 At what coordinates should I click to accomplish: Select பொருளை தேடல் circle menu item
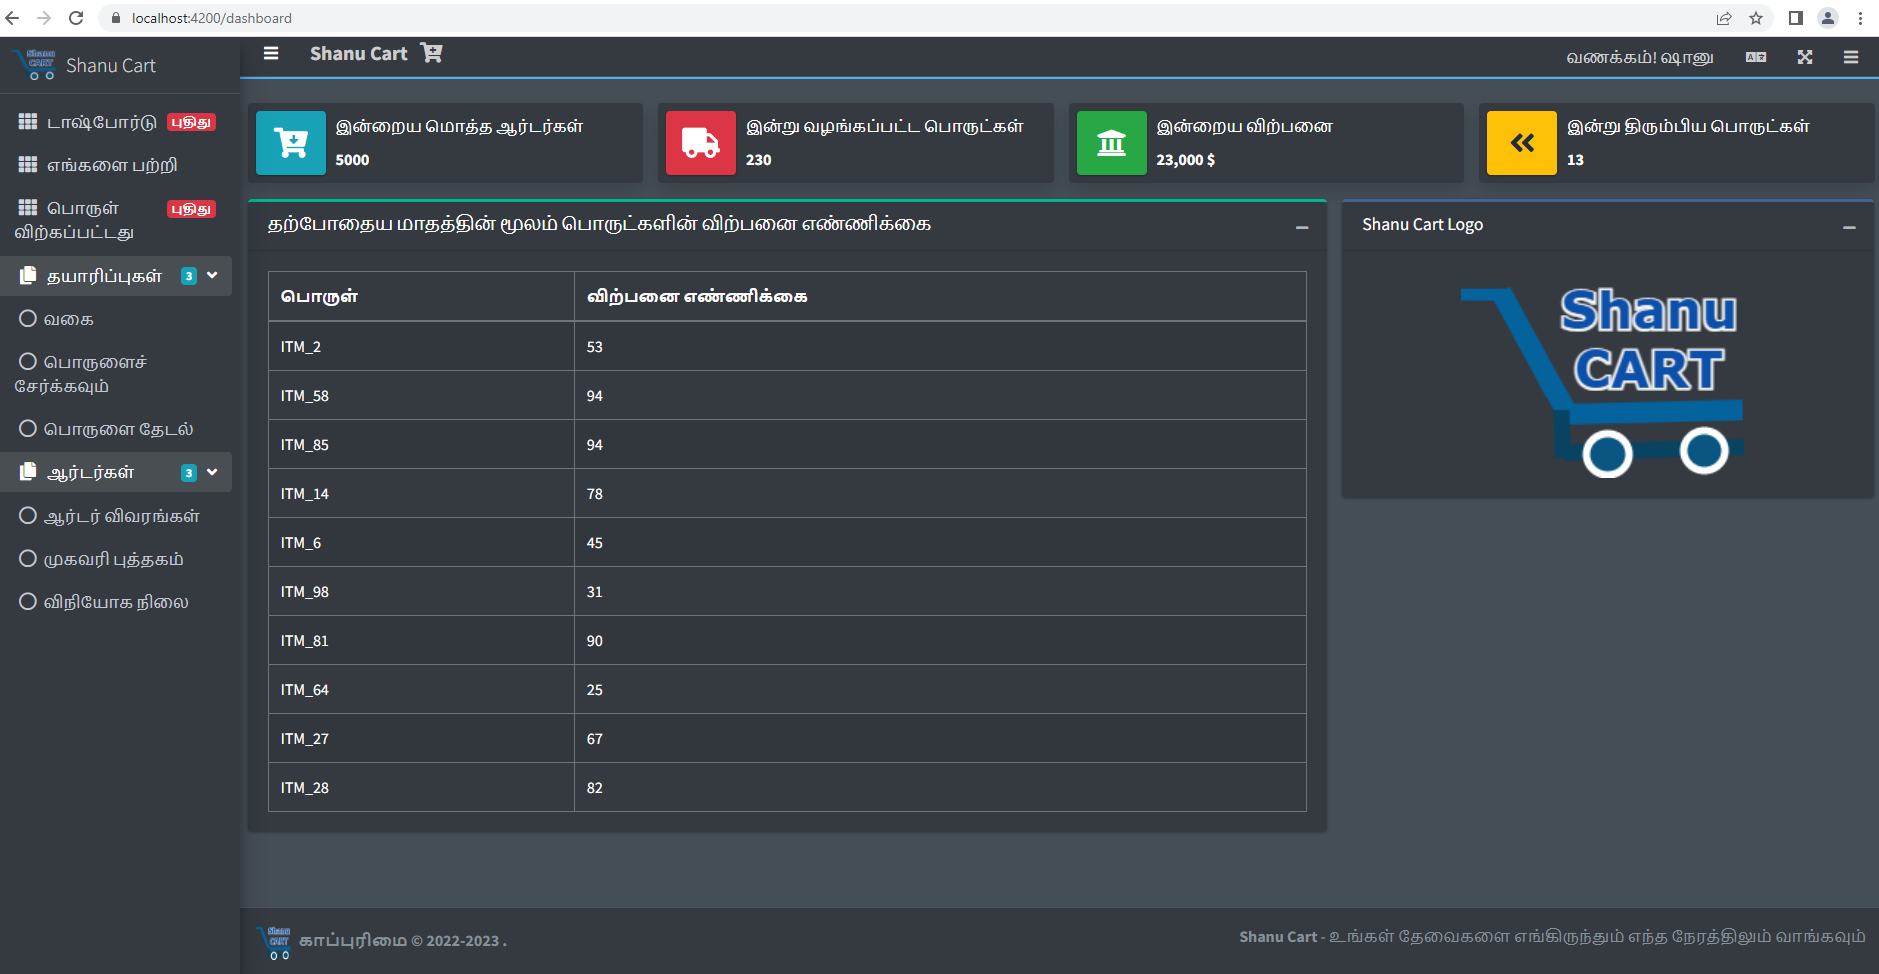[116, 429]
